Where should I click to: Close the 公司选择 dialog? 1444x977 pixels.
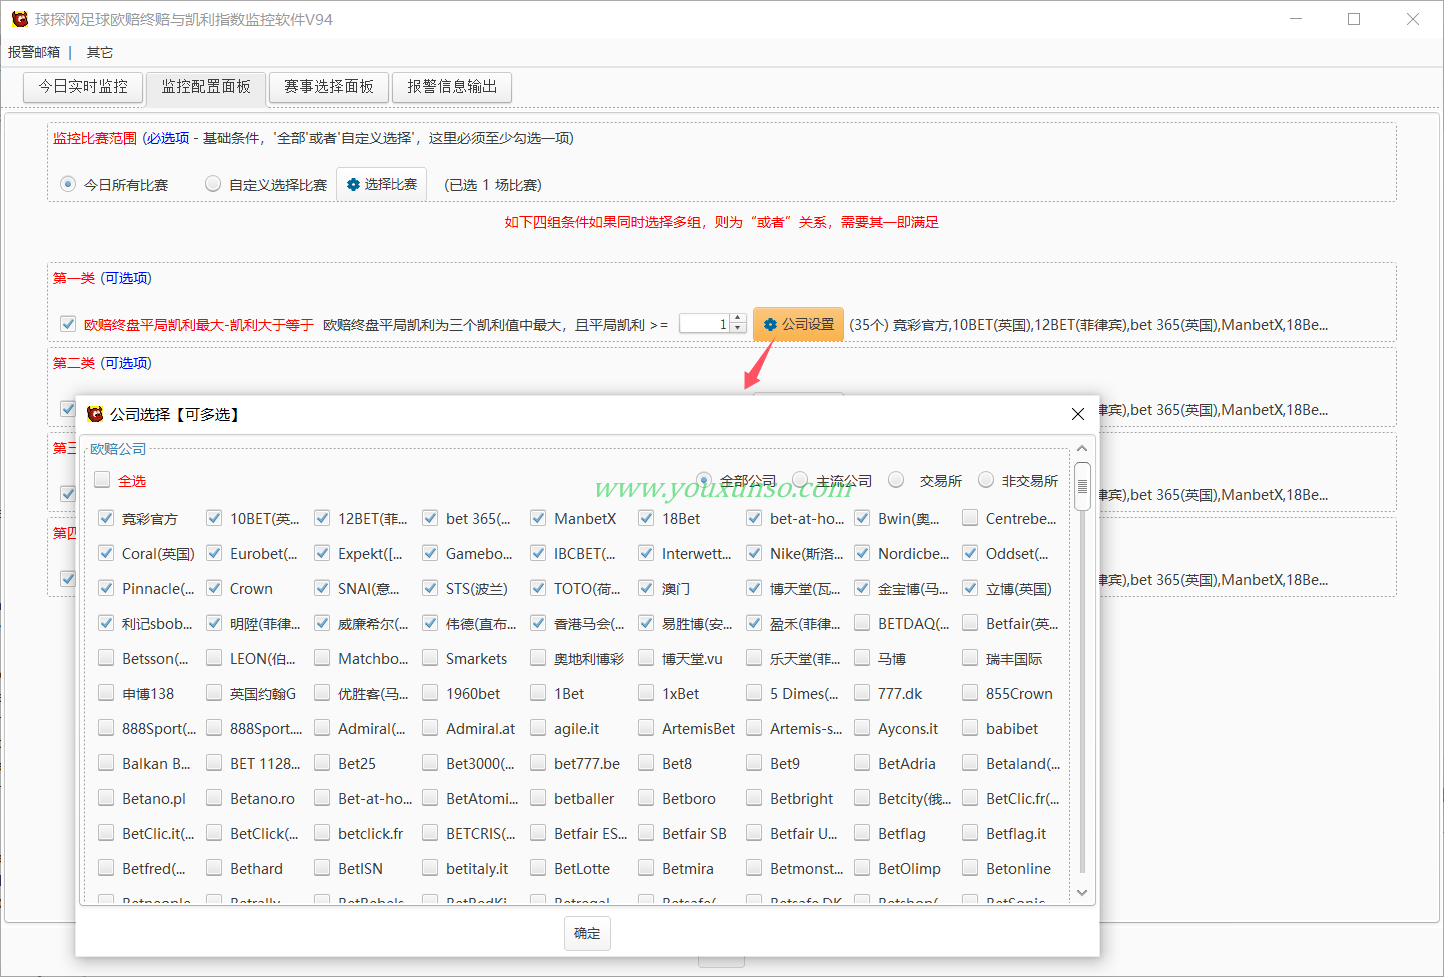point(1078,414)
